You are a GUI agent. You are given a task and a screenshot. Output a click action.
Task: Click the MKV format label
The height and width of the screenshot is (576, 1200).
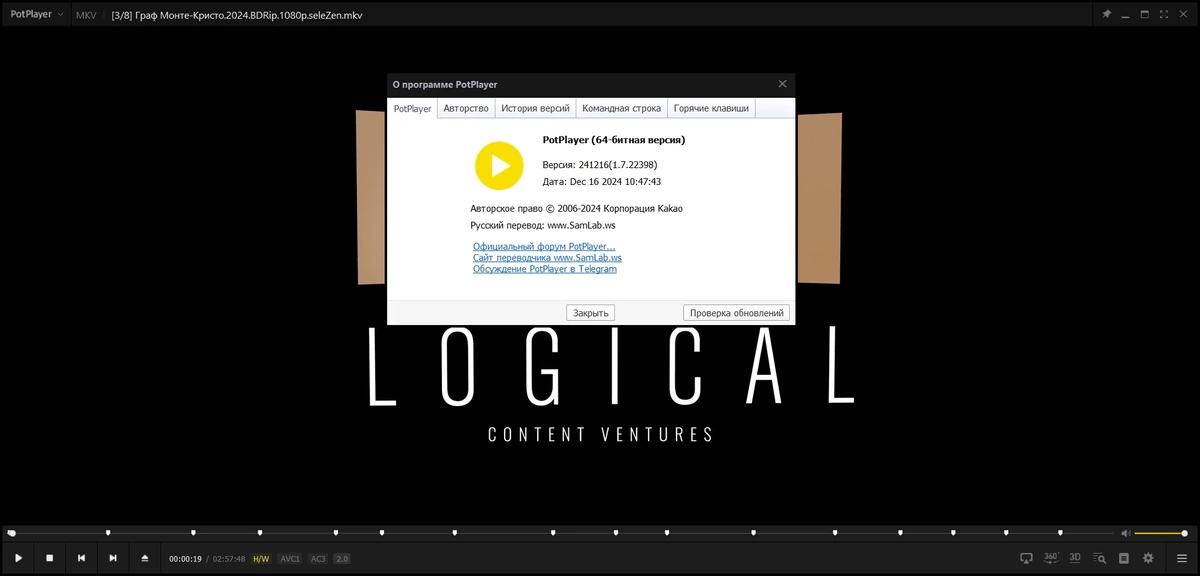coord(86,15)
